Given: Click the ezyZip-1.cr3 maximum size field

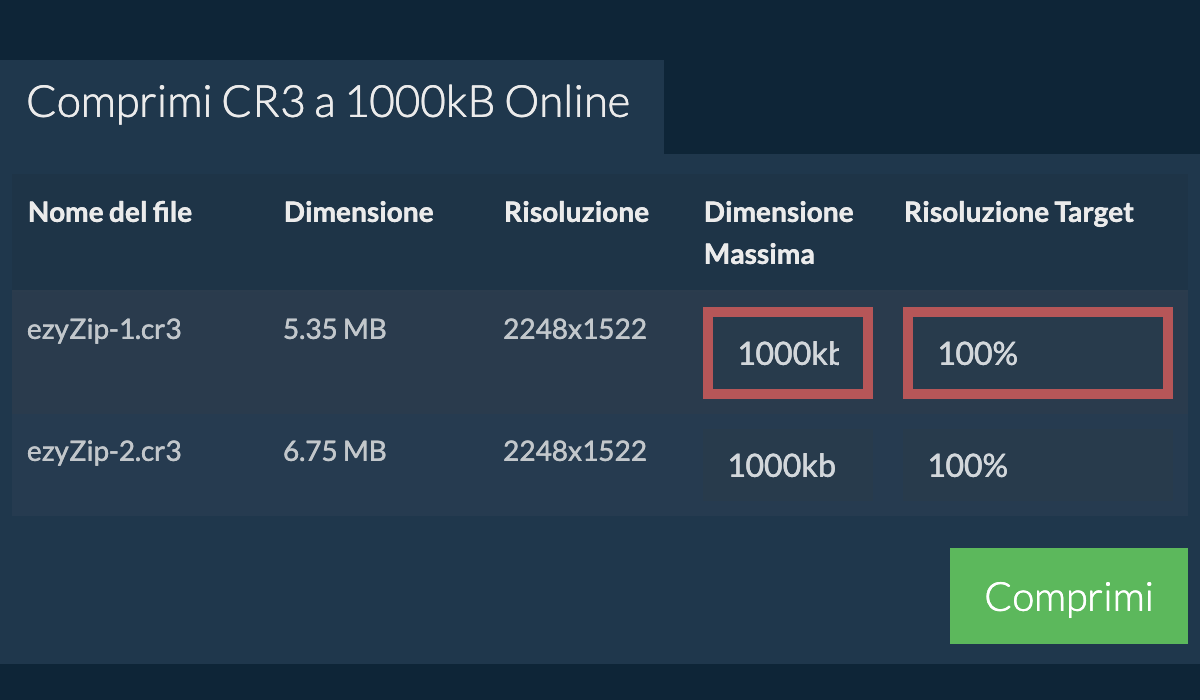Looking at the screenshot, I should (x=788, y=353).
